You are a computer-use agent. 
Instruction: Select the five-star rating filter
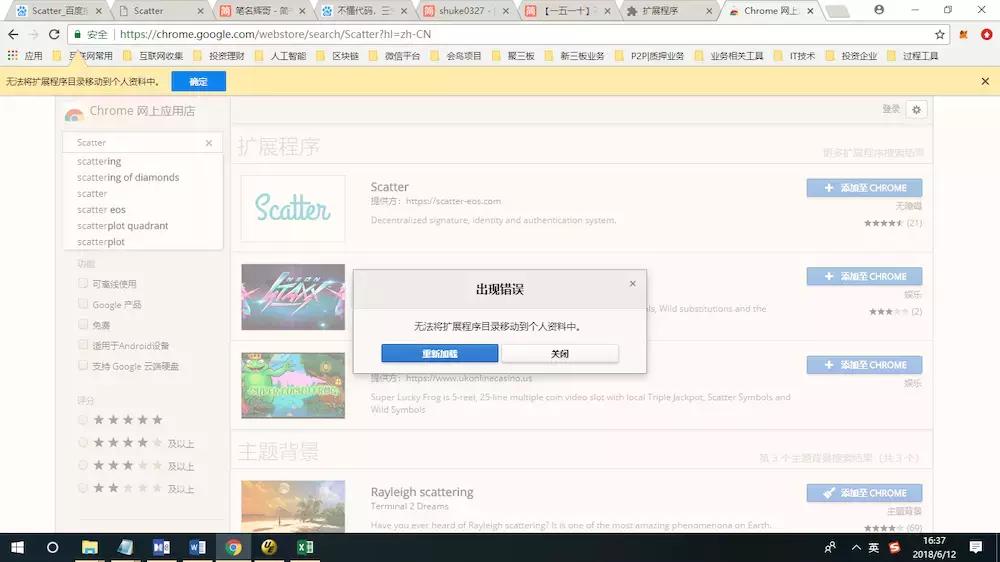pyautogui.click(x=83, y=420)
